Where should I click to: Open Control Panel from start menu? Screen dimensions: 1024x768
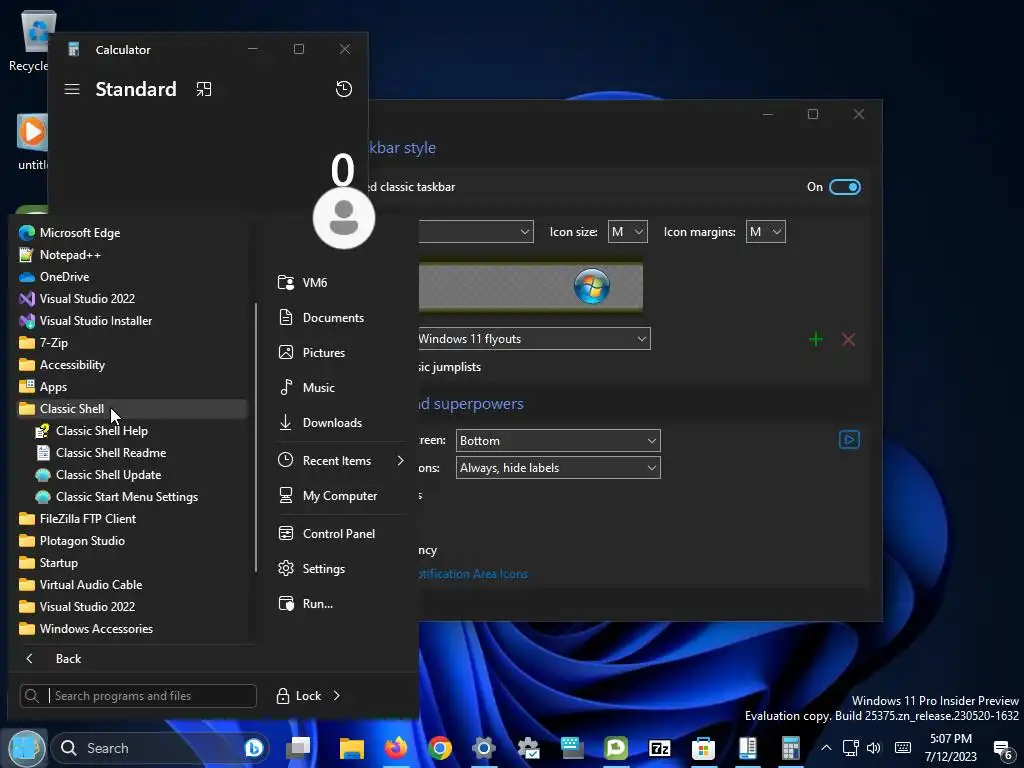(x=325, y=534)
